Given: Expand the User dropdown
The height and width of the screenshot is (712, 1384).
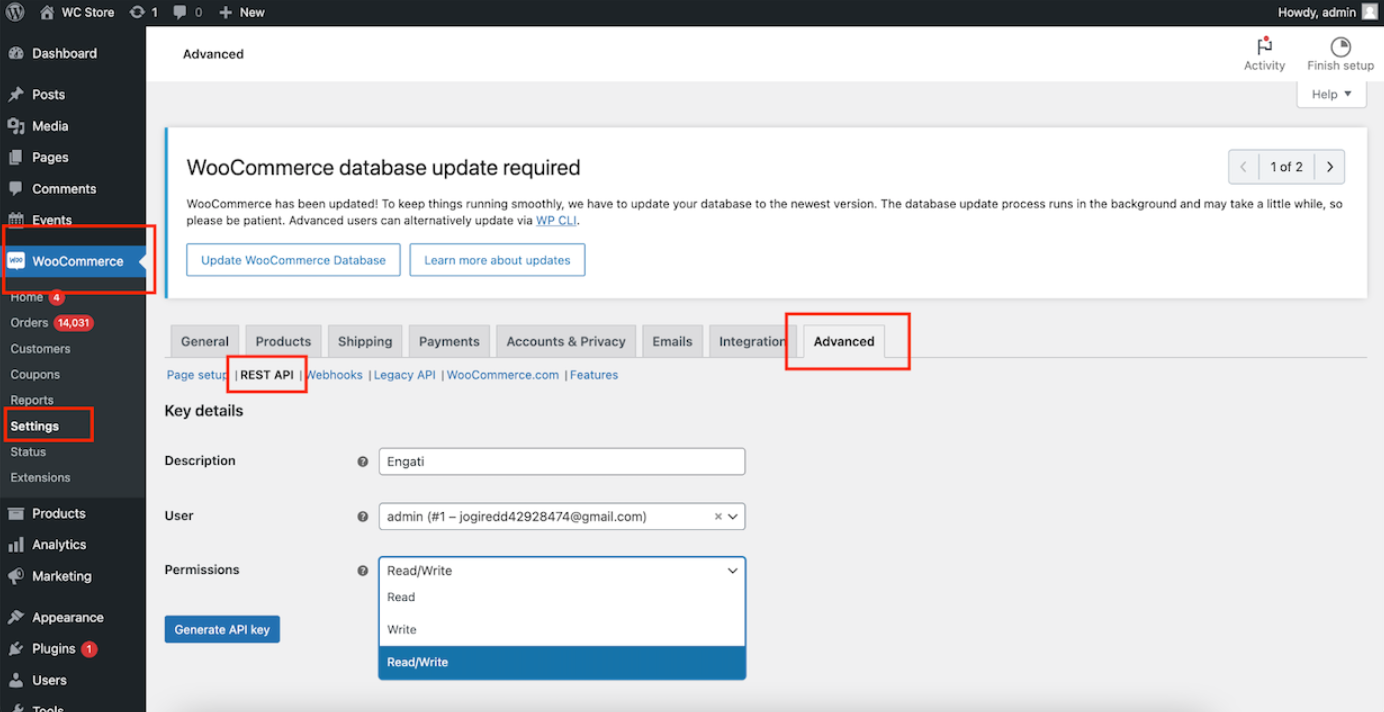Looking at the screenshot, I should pyautogui.click(x=733, y=517).
